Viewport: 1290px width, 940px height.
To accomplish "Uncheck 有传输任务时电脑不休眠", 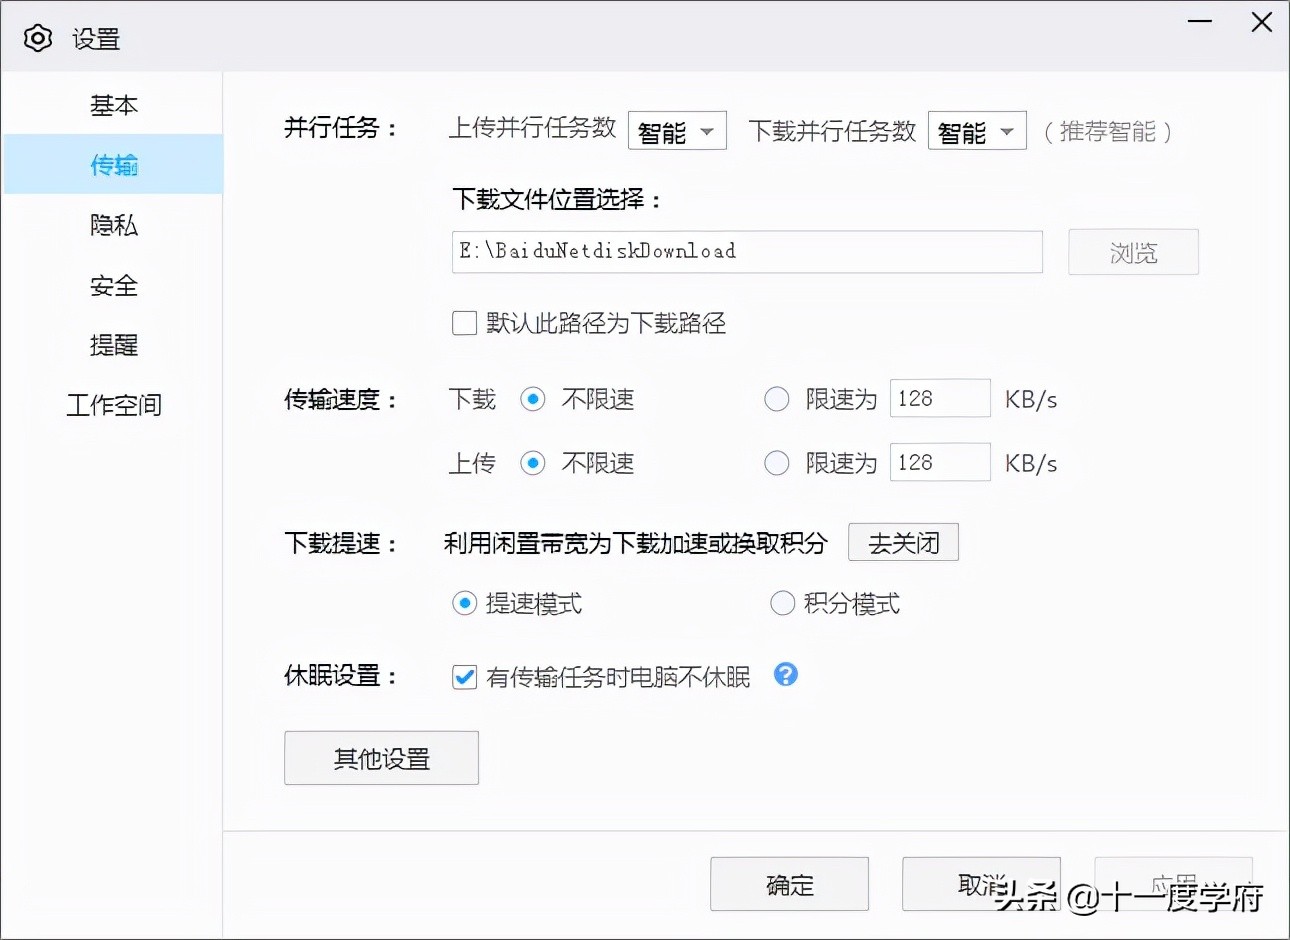I will [x=463, y=676].
